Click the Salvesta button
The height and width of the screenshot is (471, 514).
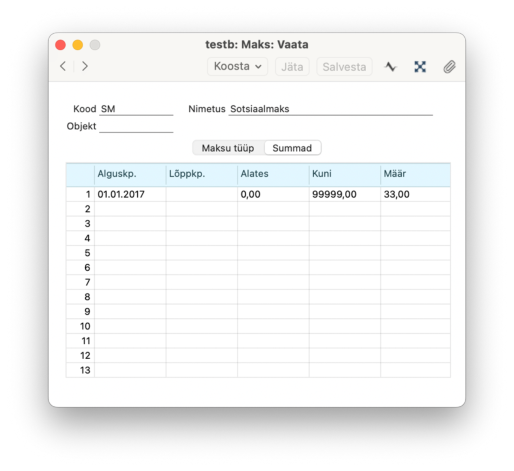click(x=344, y=67)
